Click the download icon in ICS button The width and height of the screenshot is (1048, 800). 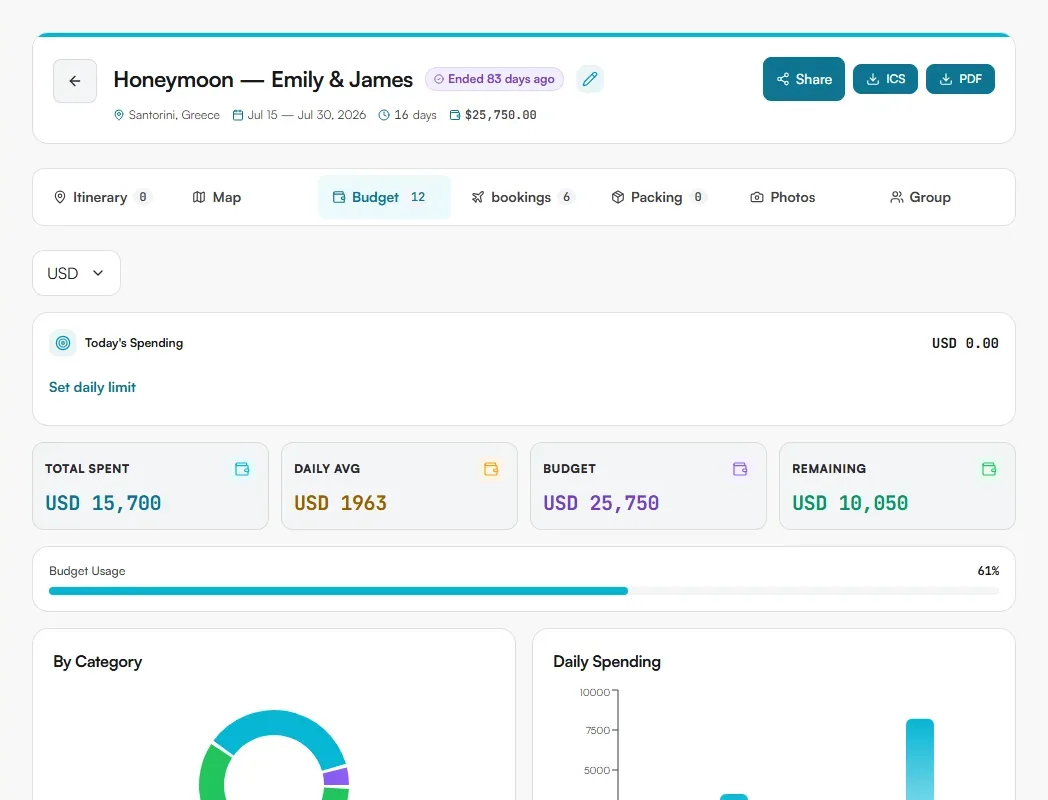point(873,79)
